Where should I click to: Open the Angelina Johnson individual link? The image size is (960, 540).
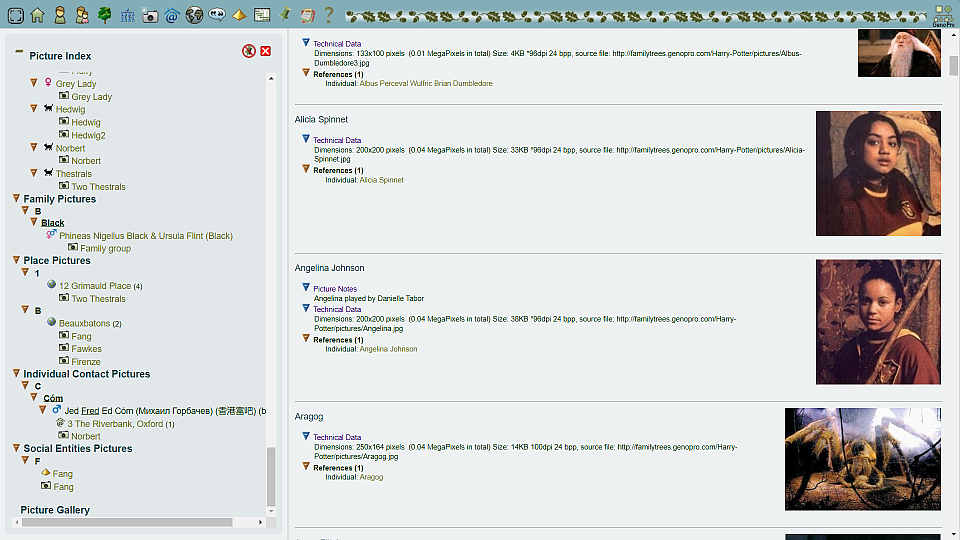point(388,349)
